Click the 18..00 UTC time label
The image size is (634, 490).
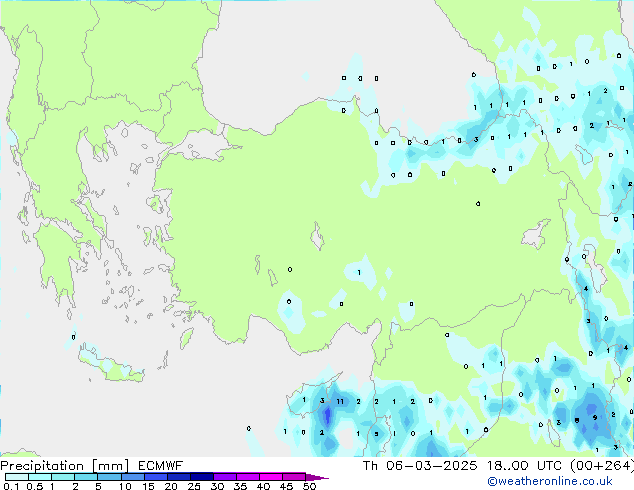point(524,466)
